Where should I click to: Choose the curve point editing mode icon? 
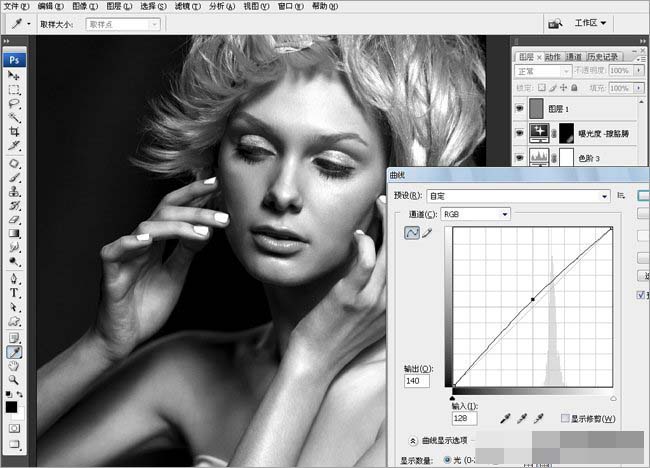(410, 233)
